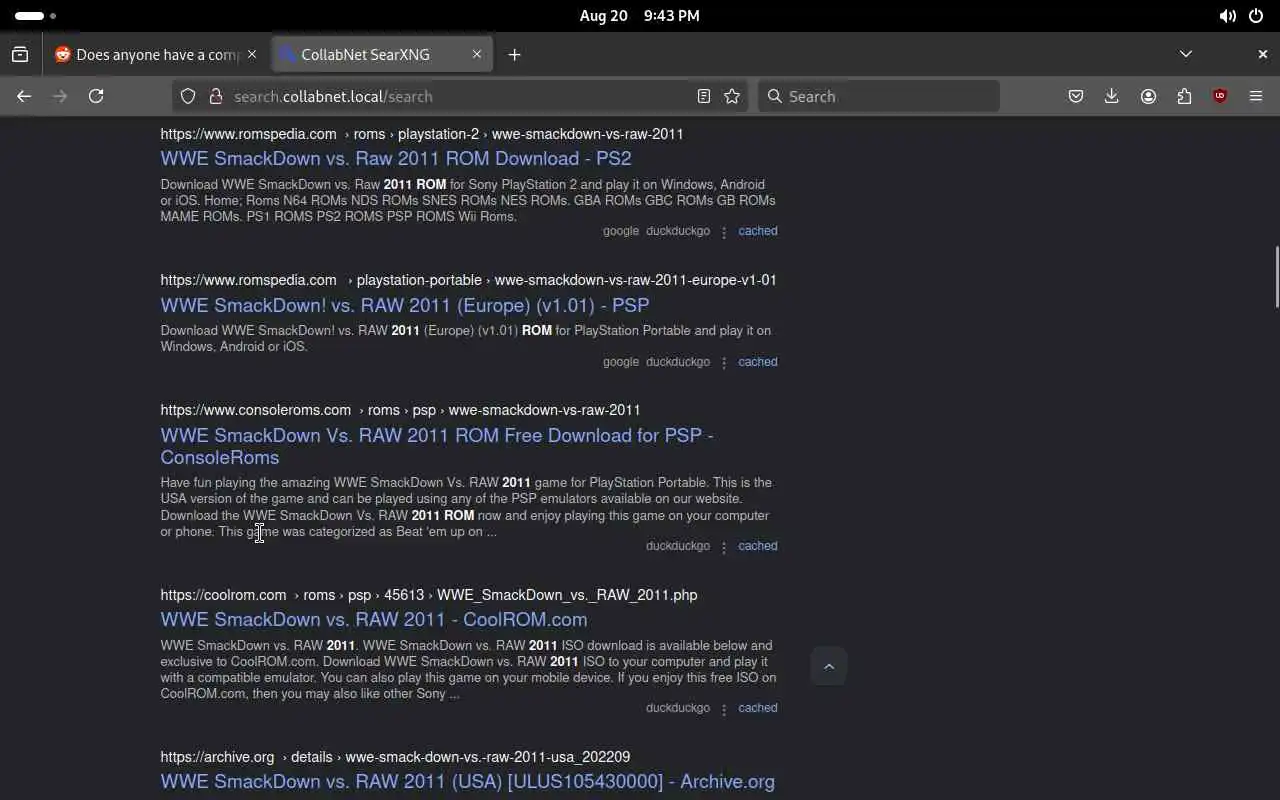Go back to previous page
1280x800 pixels.
tap(24, 96)
